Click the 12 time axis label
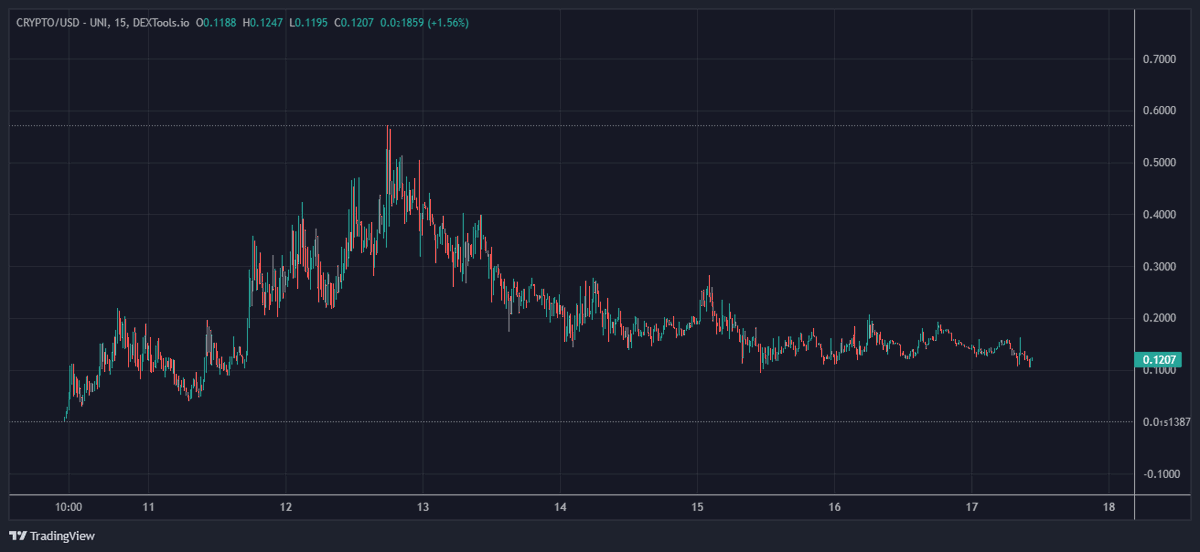This screenshot has height=552, width=1200. pos(285,507)
